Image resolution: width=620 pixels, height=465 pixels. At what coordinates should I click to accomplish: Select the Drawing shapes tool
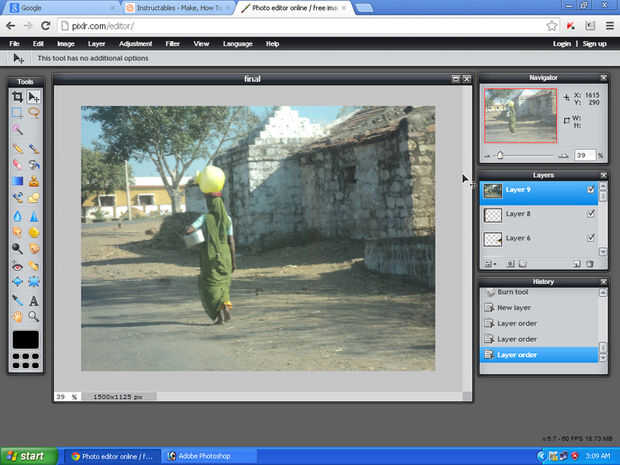pos(34,197)
